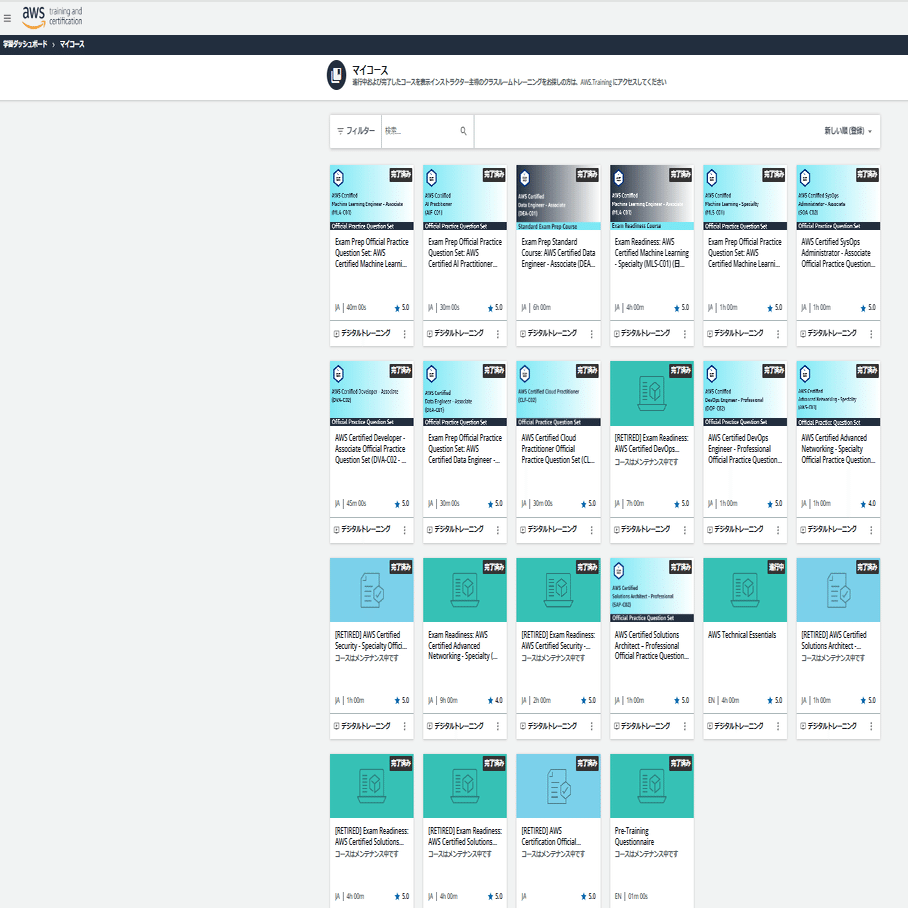Open the more-options menu on the DevOps Engineer Professional card
The height and width of the screenshot is (908, 908).
(778, 530)
